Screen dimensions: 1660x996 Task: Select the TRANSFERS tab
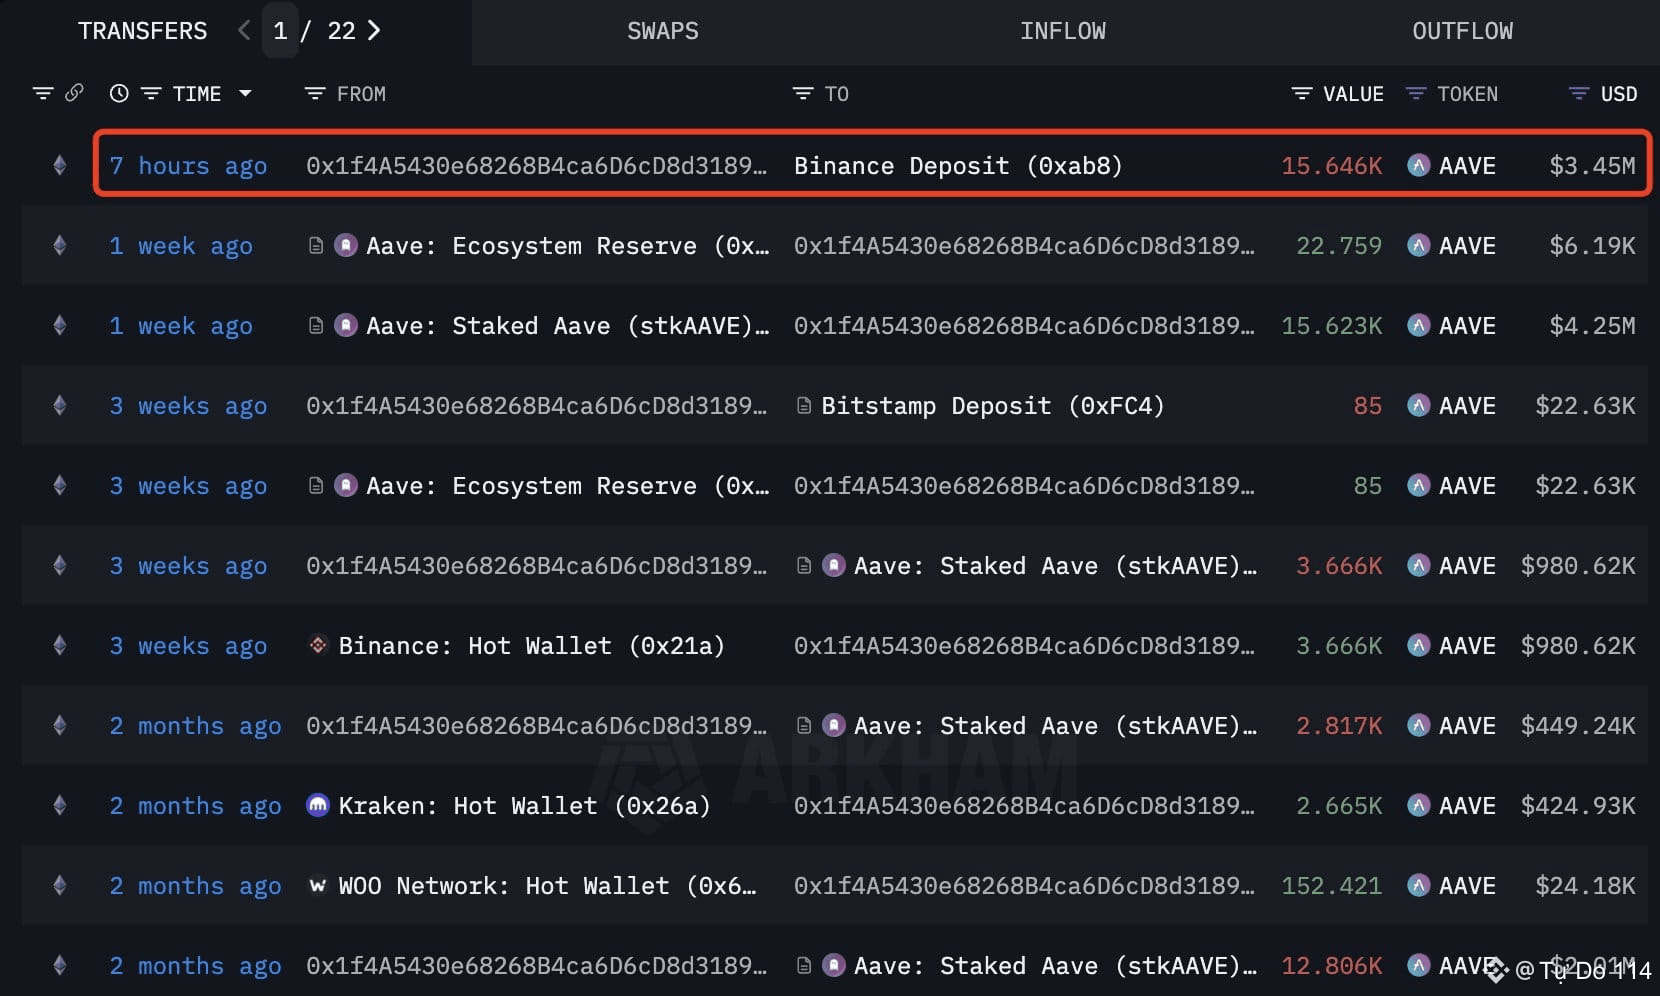point(142,31)
